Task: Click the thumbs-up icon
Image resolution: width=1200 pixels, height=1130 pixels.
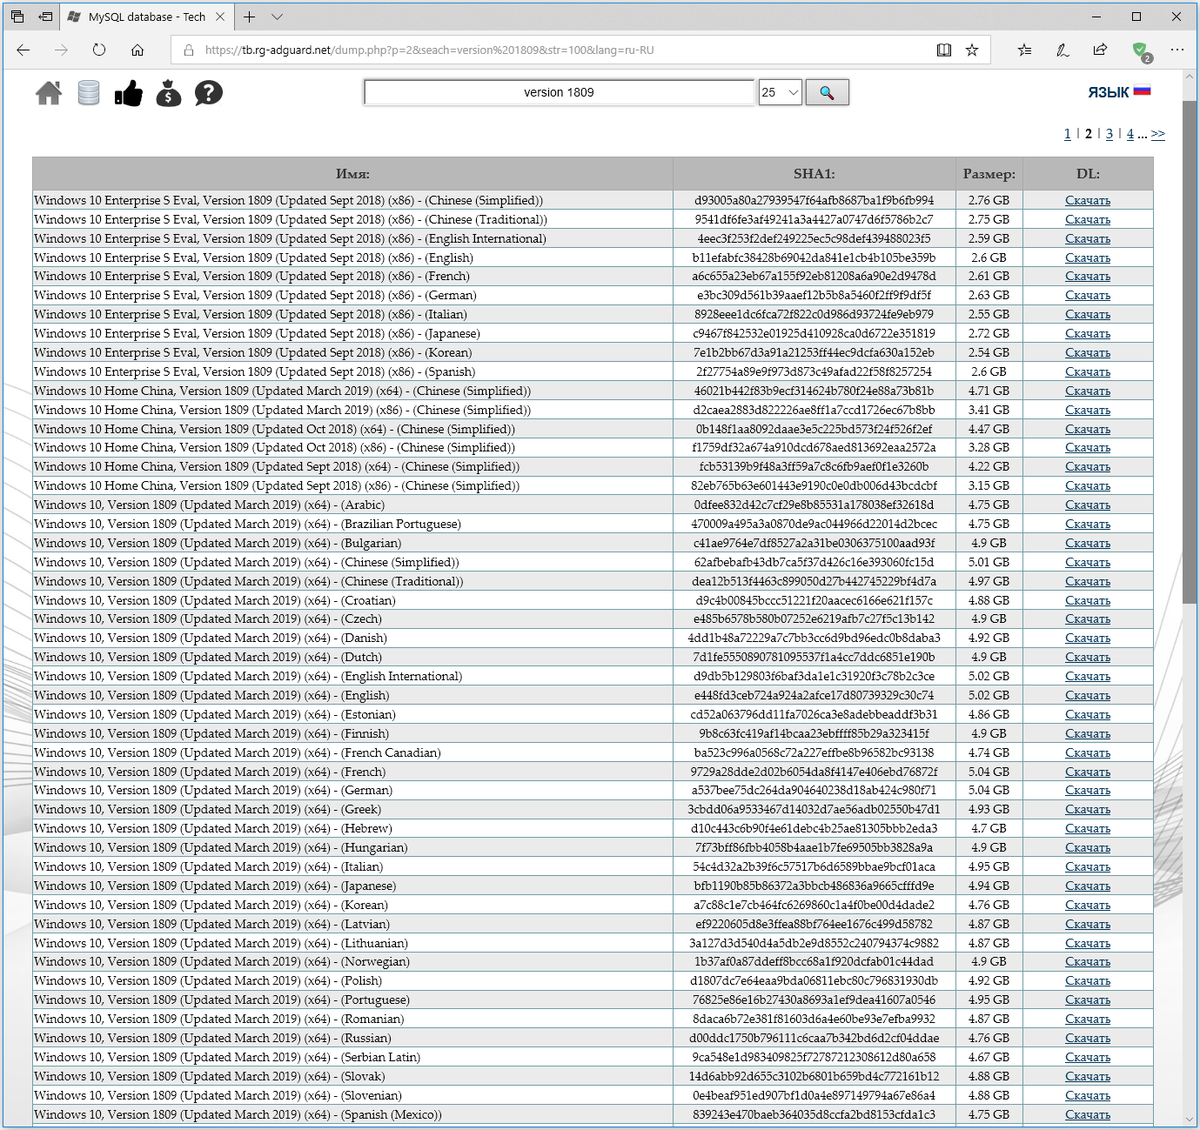Action: (x=128, y=93)
